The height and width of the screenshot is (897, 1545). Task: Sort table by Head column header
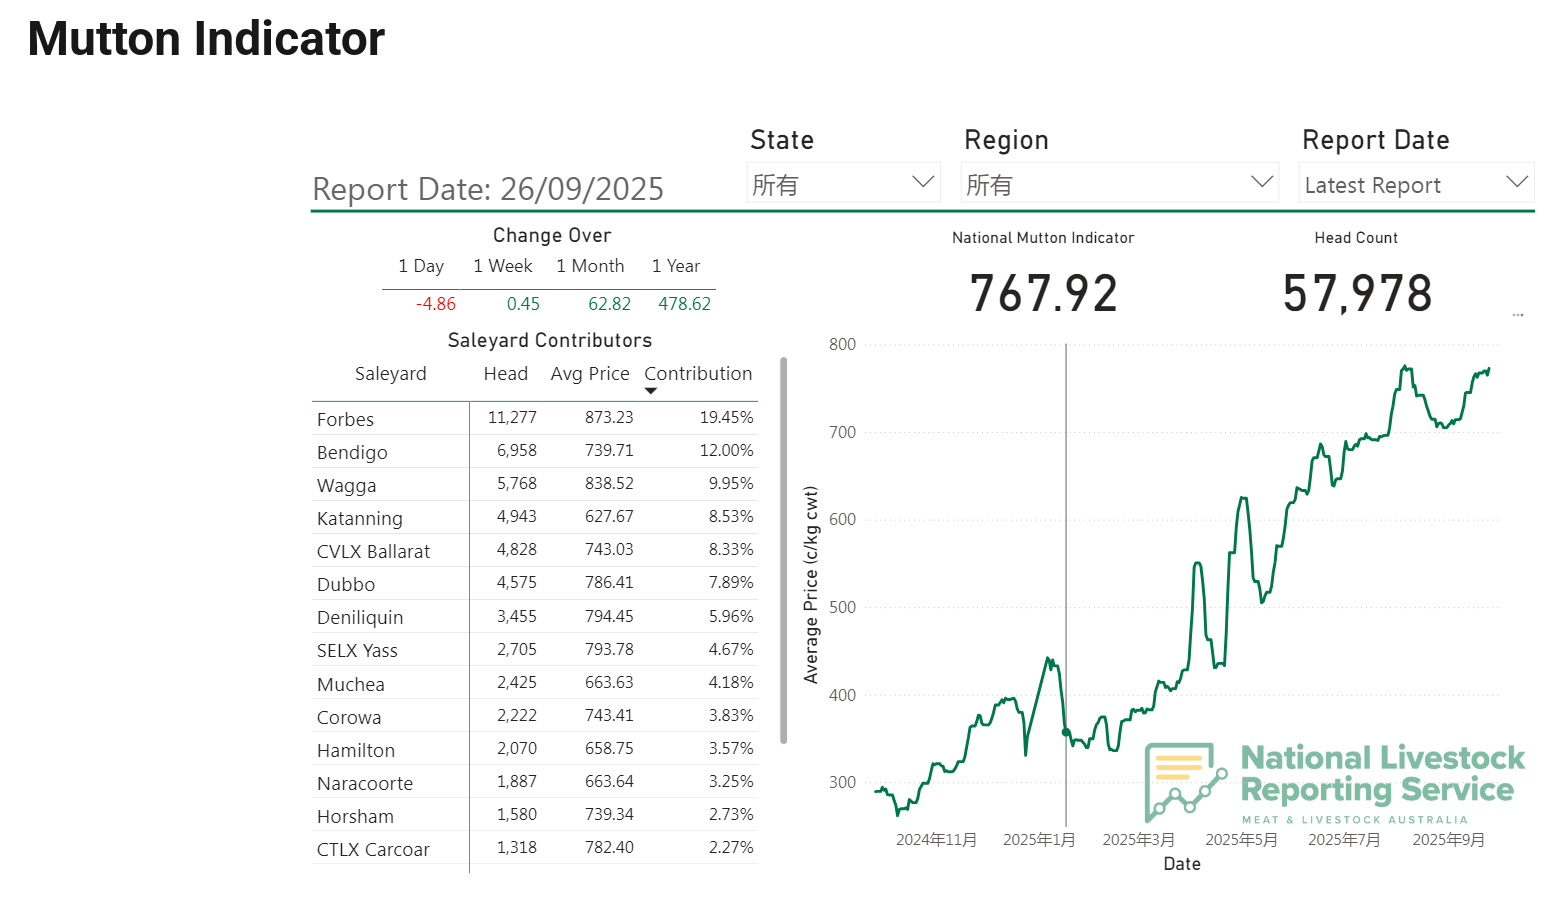(x=505, y=374)
